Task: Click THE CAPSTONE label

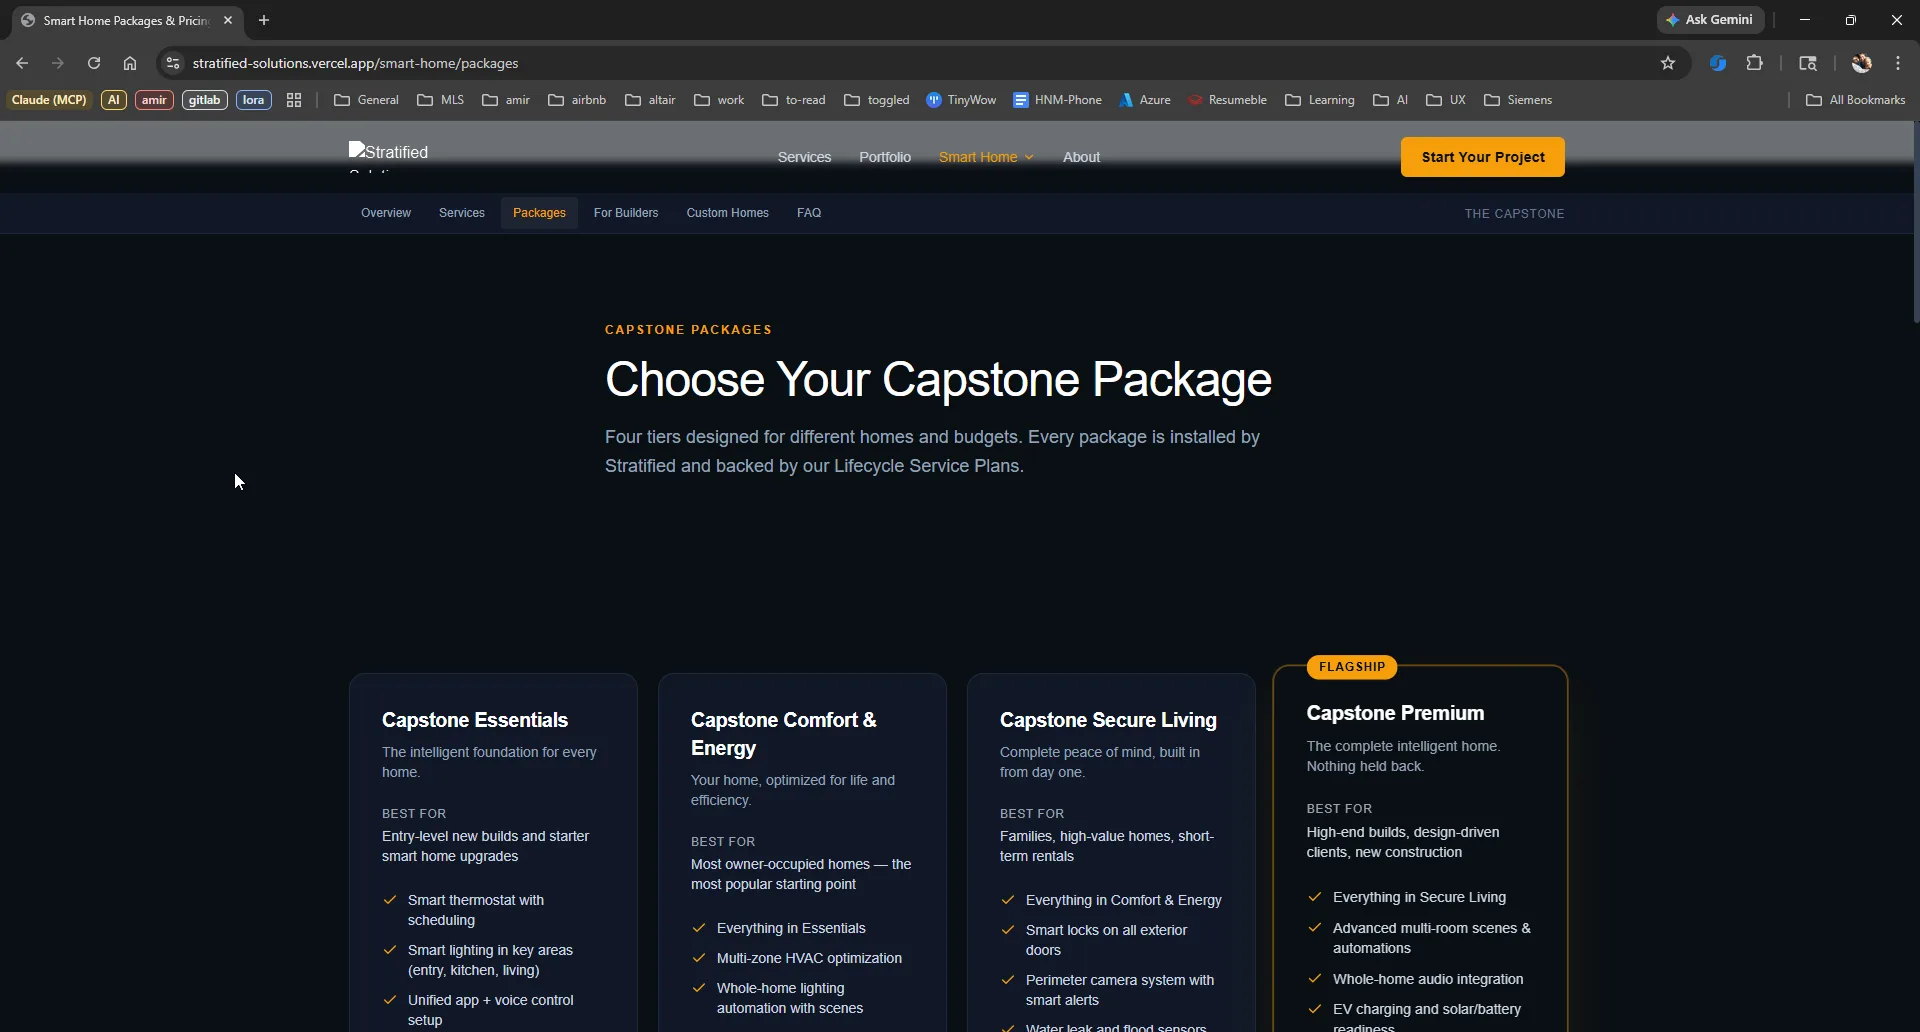Action: 1514,214
